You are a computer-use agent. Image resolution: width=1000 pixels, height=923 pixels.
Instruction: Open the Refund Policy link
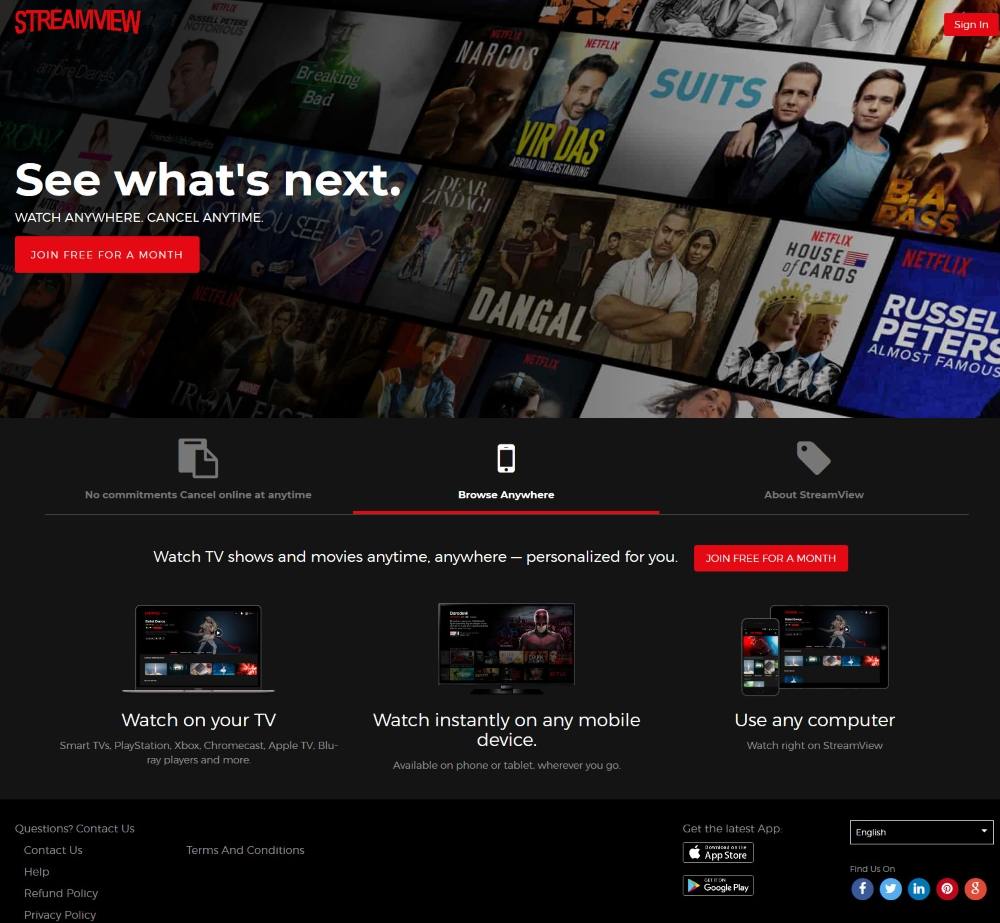(61, 893)
